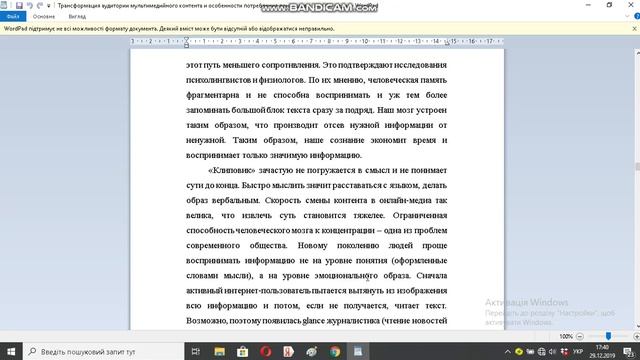This screenshot has width=640, height=360.
Task: Open the volume control in tray
Action: (553, 351)
